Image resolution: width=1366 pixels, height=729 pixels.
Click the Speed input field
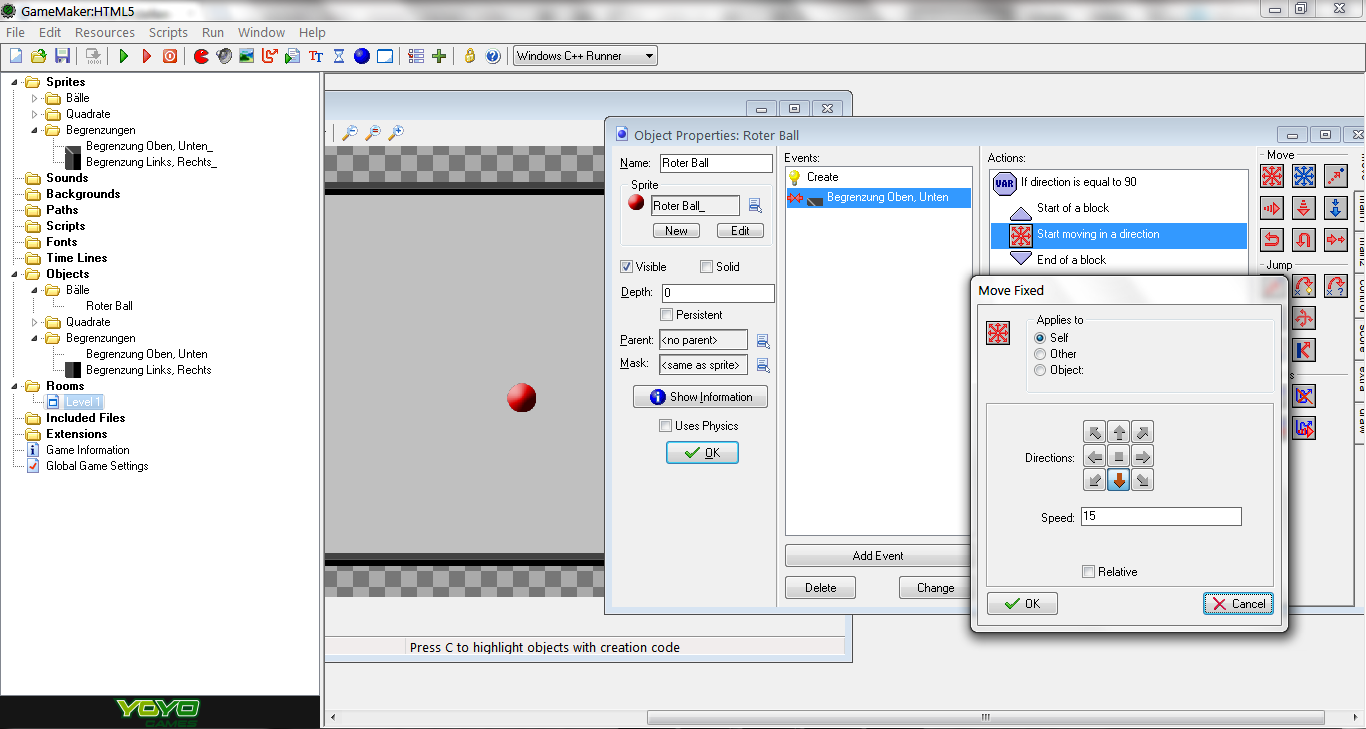click(x=1160, y=517)
